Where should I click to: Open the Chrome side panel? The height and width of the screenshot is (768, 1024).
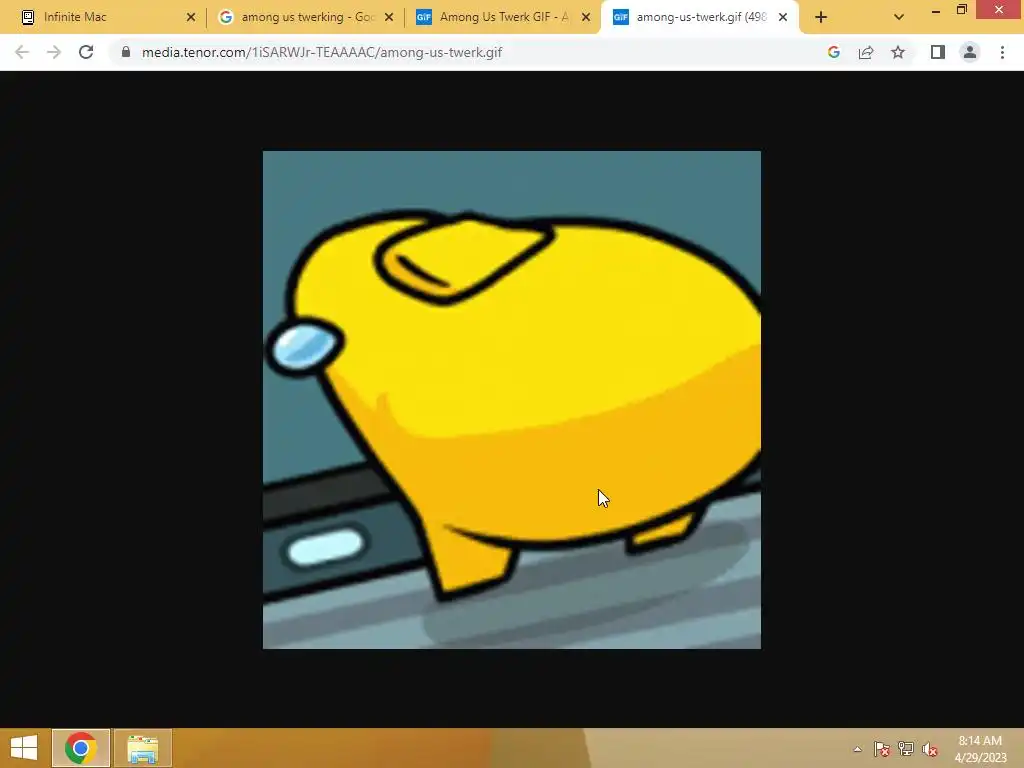coord(938,52)
